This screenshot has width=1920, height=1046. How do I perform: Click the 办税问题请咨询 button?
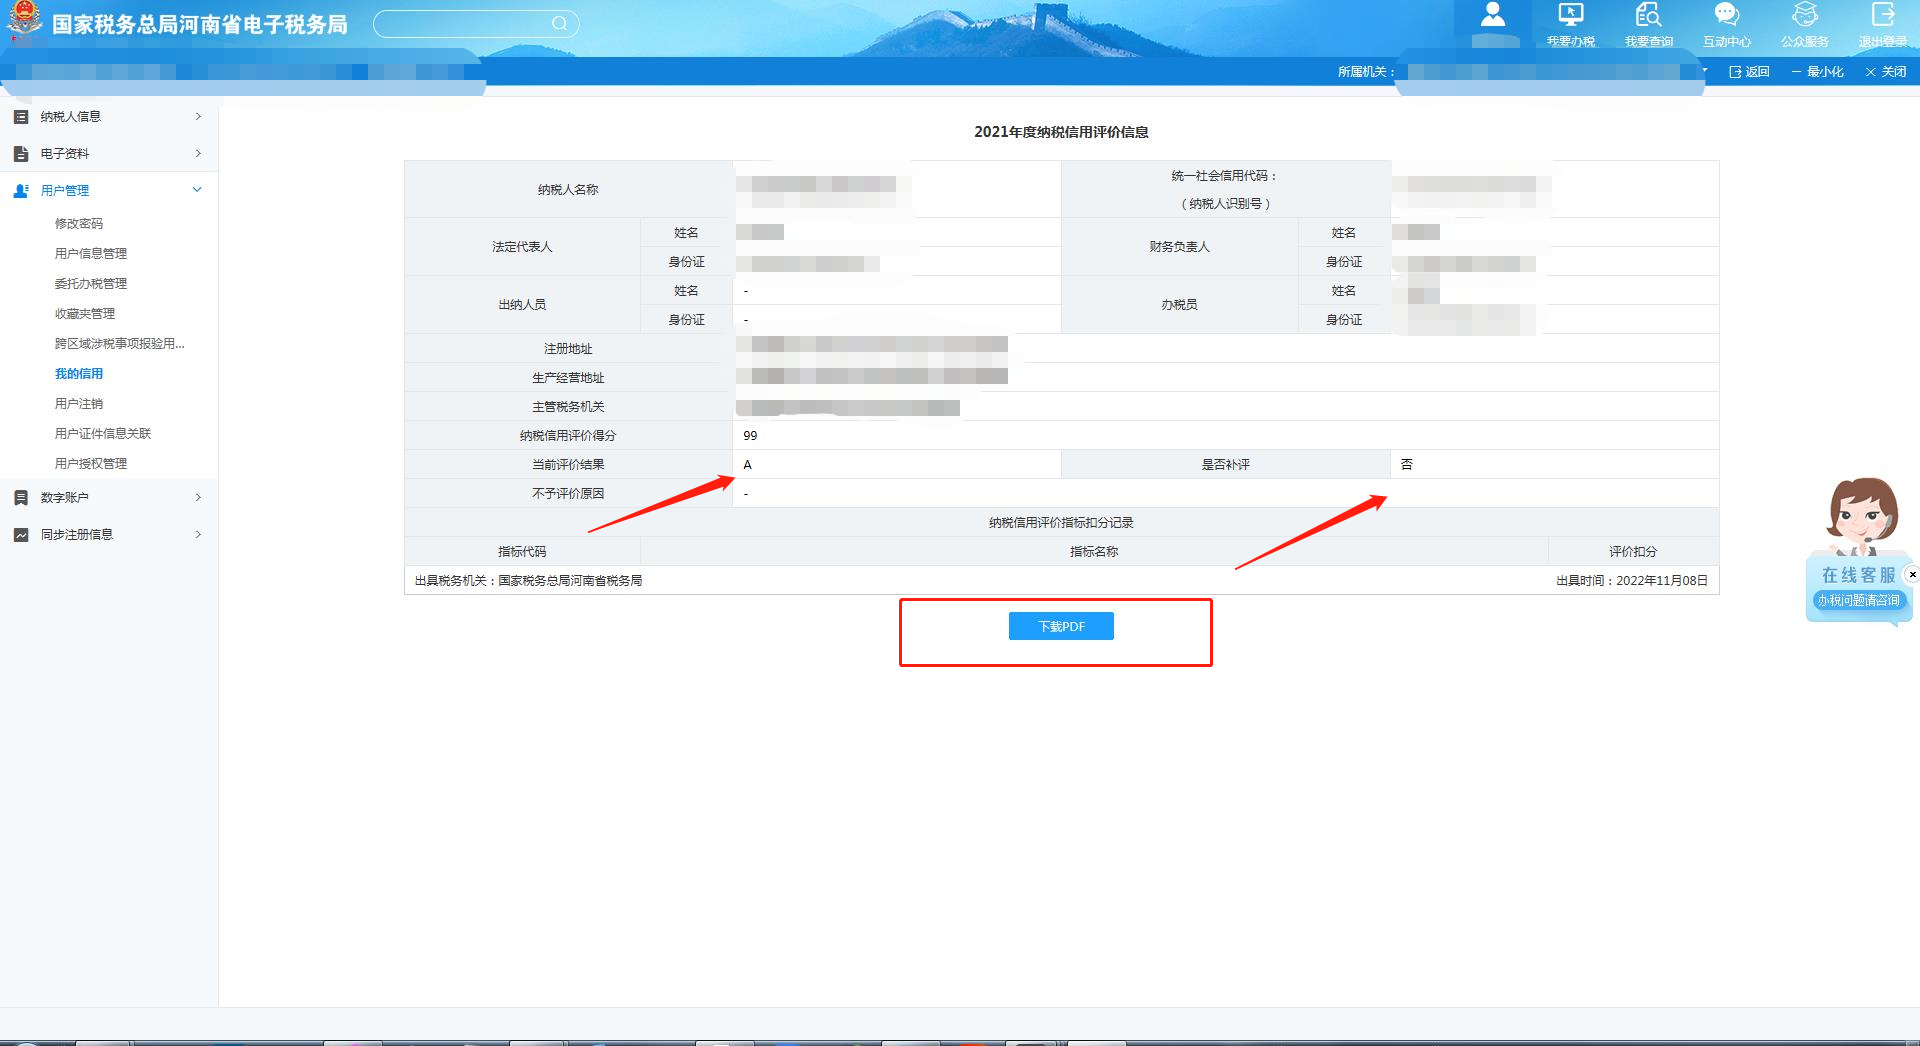pos(1859,600)
